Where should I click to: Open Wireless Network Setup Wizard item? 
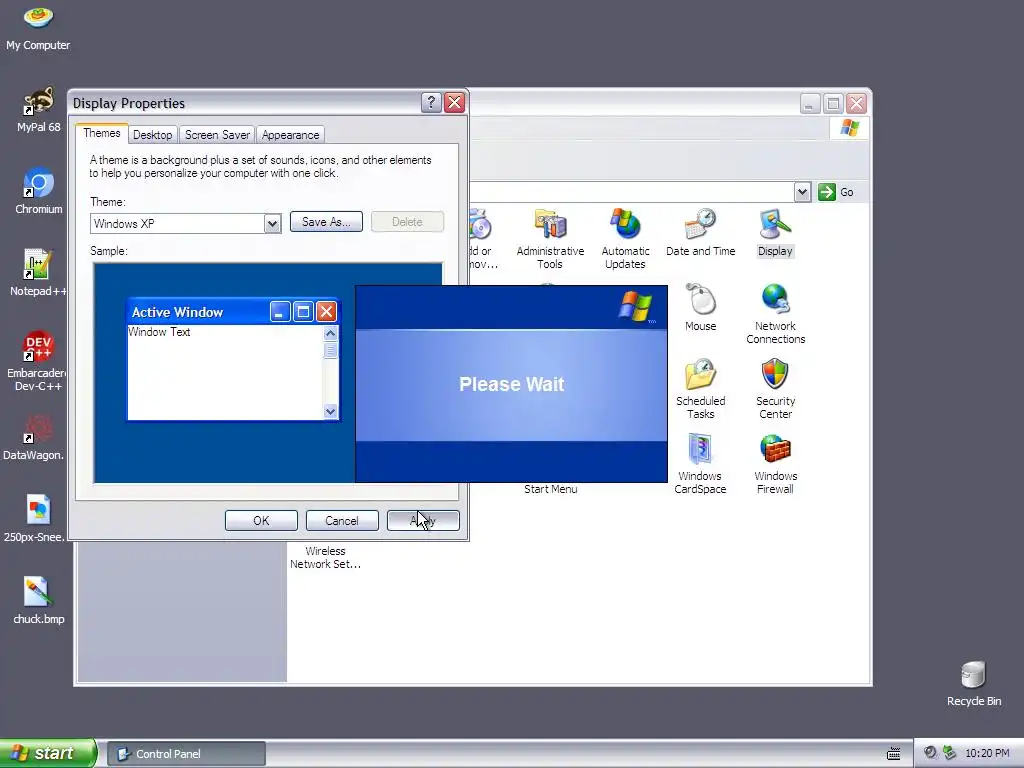pos(325,558)
